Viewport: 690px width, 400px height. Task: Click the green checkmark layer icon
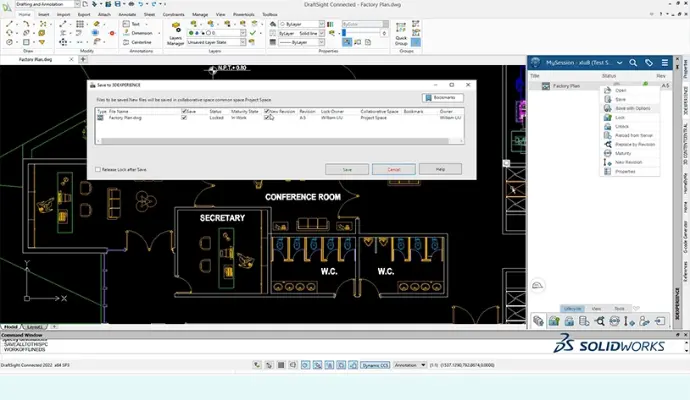253,33
